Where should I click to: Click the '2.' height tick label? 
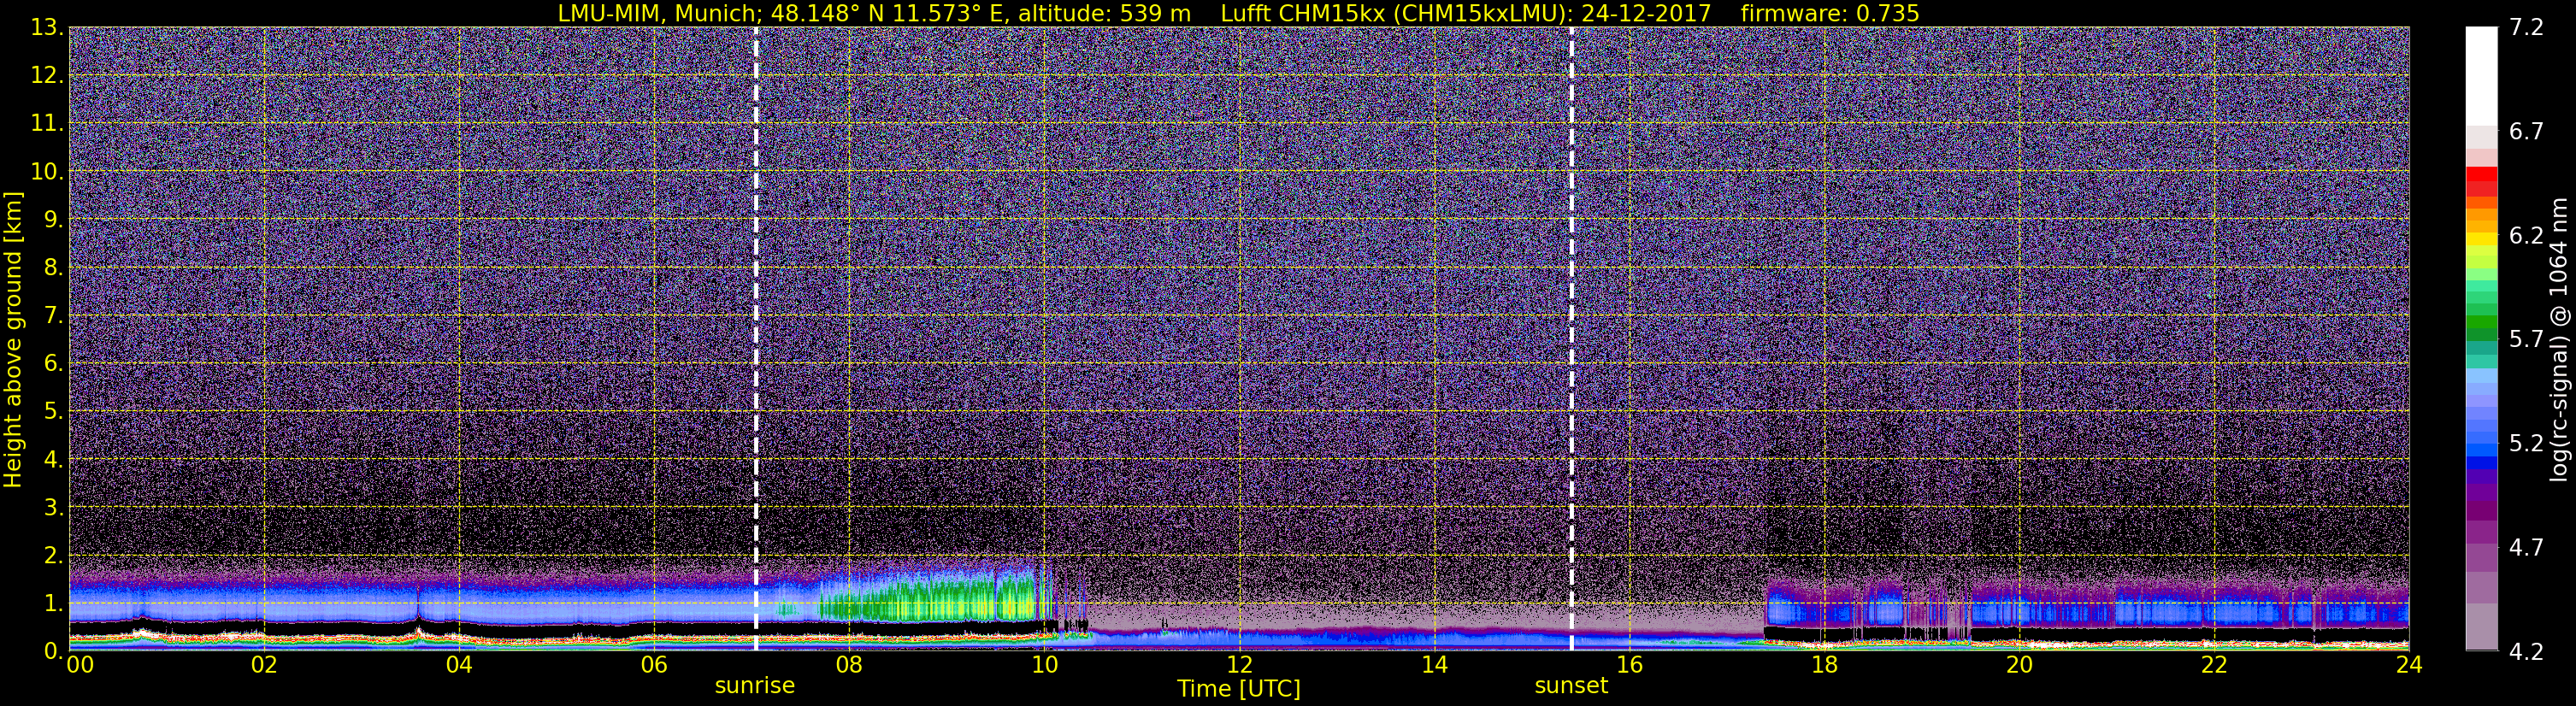coord(53,555)
